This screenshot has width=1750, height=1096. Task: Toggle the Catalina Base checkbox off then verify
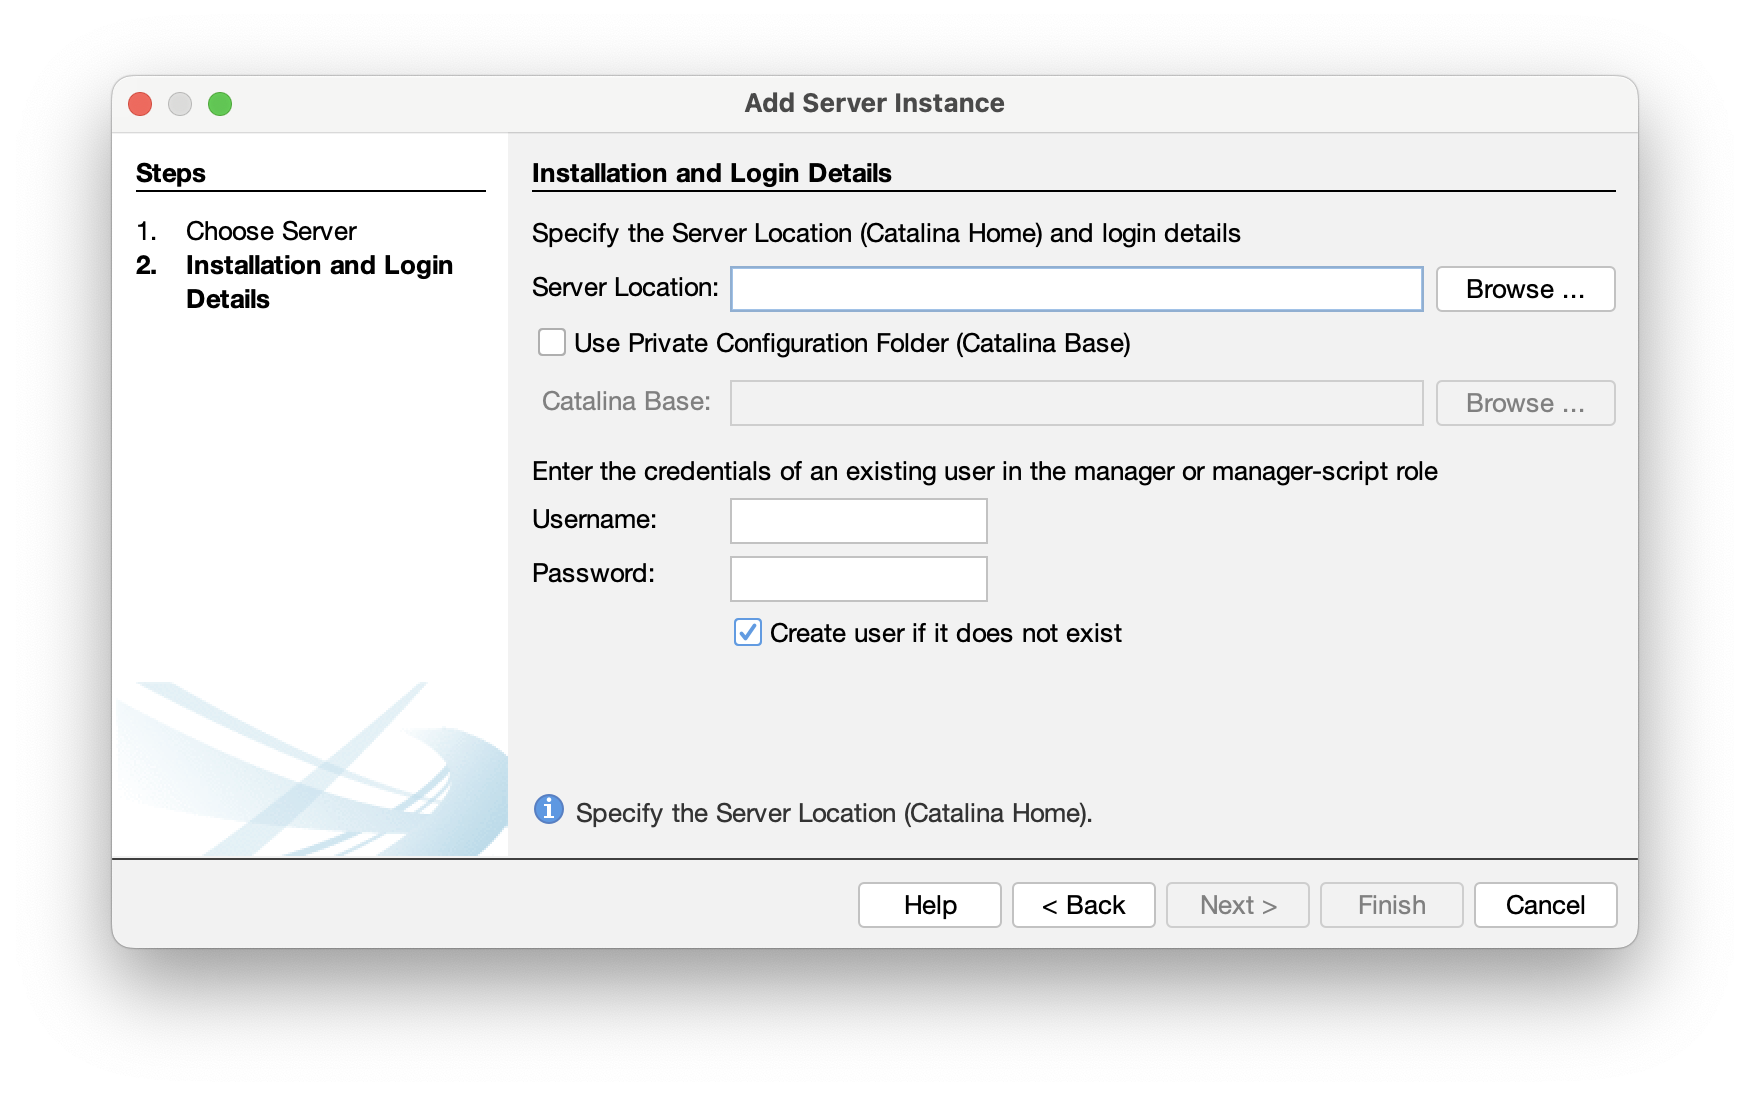point(551,342)
